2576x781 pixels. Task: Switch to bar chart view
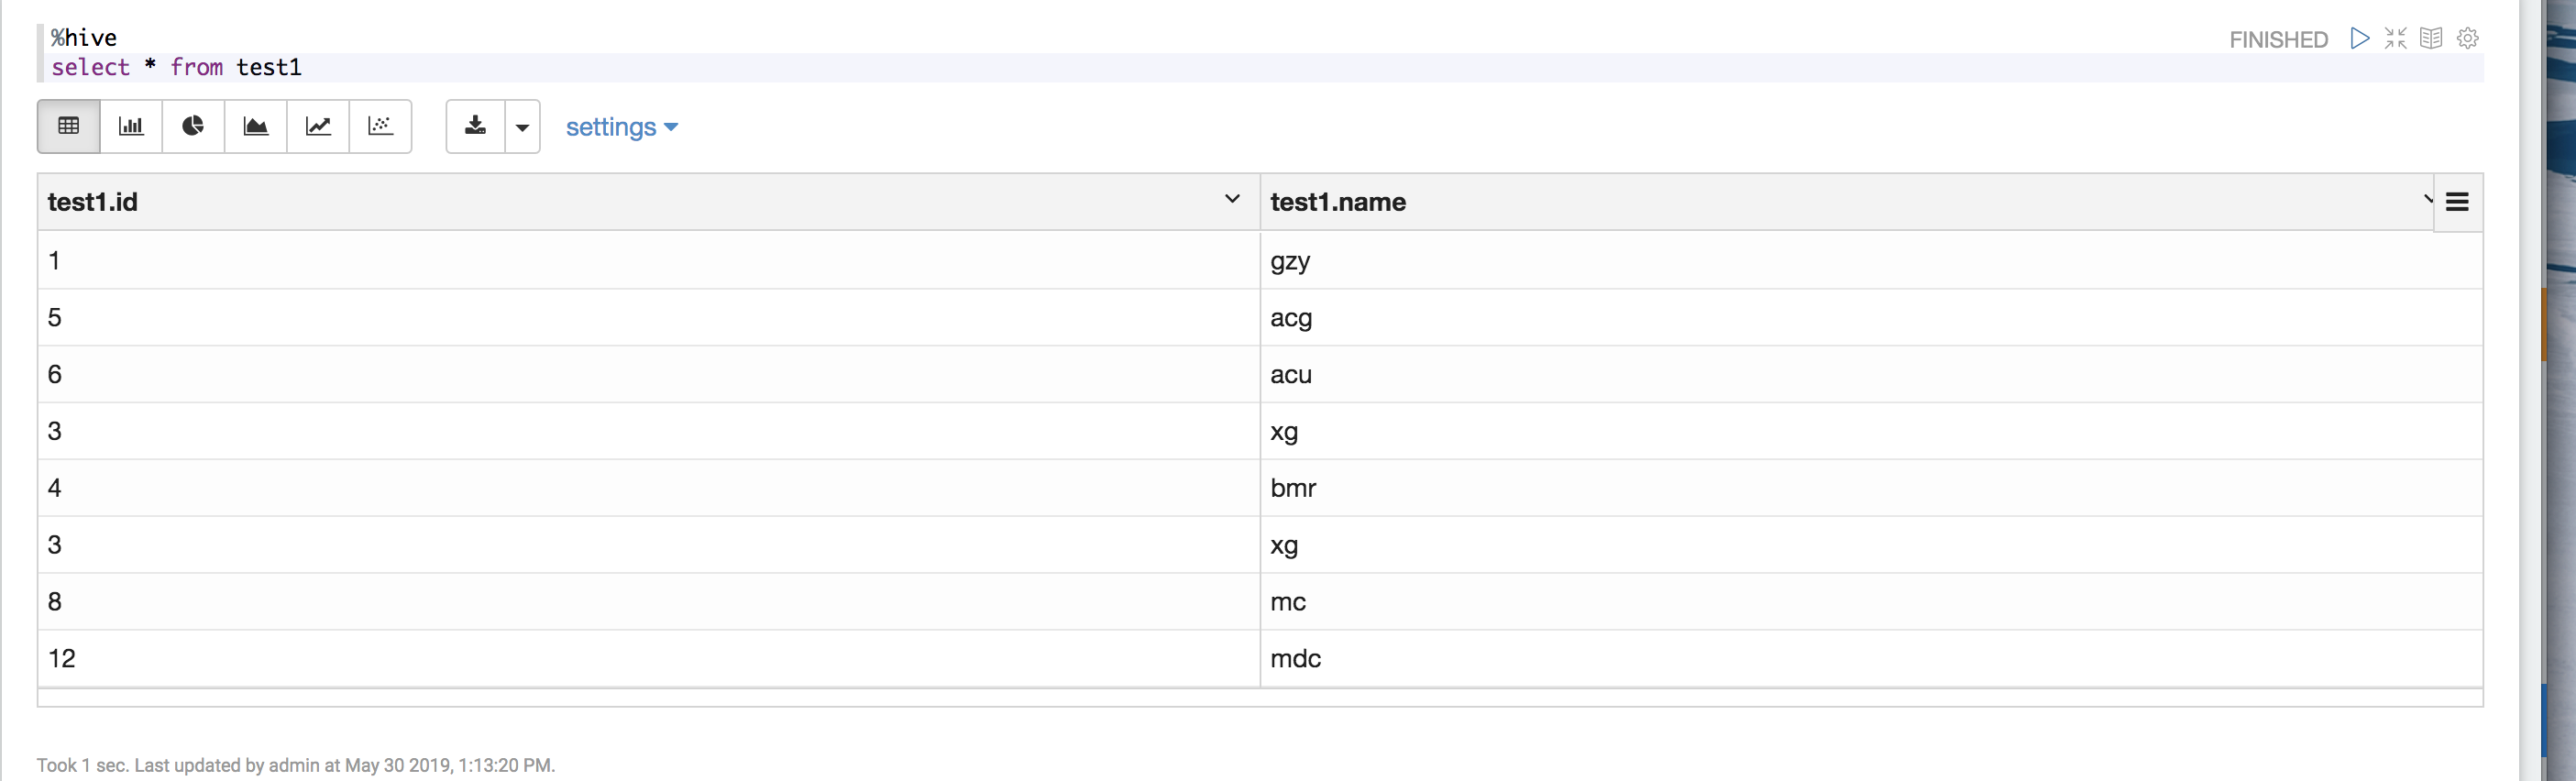[x=131, y=126]
